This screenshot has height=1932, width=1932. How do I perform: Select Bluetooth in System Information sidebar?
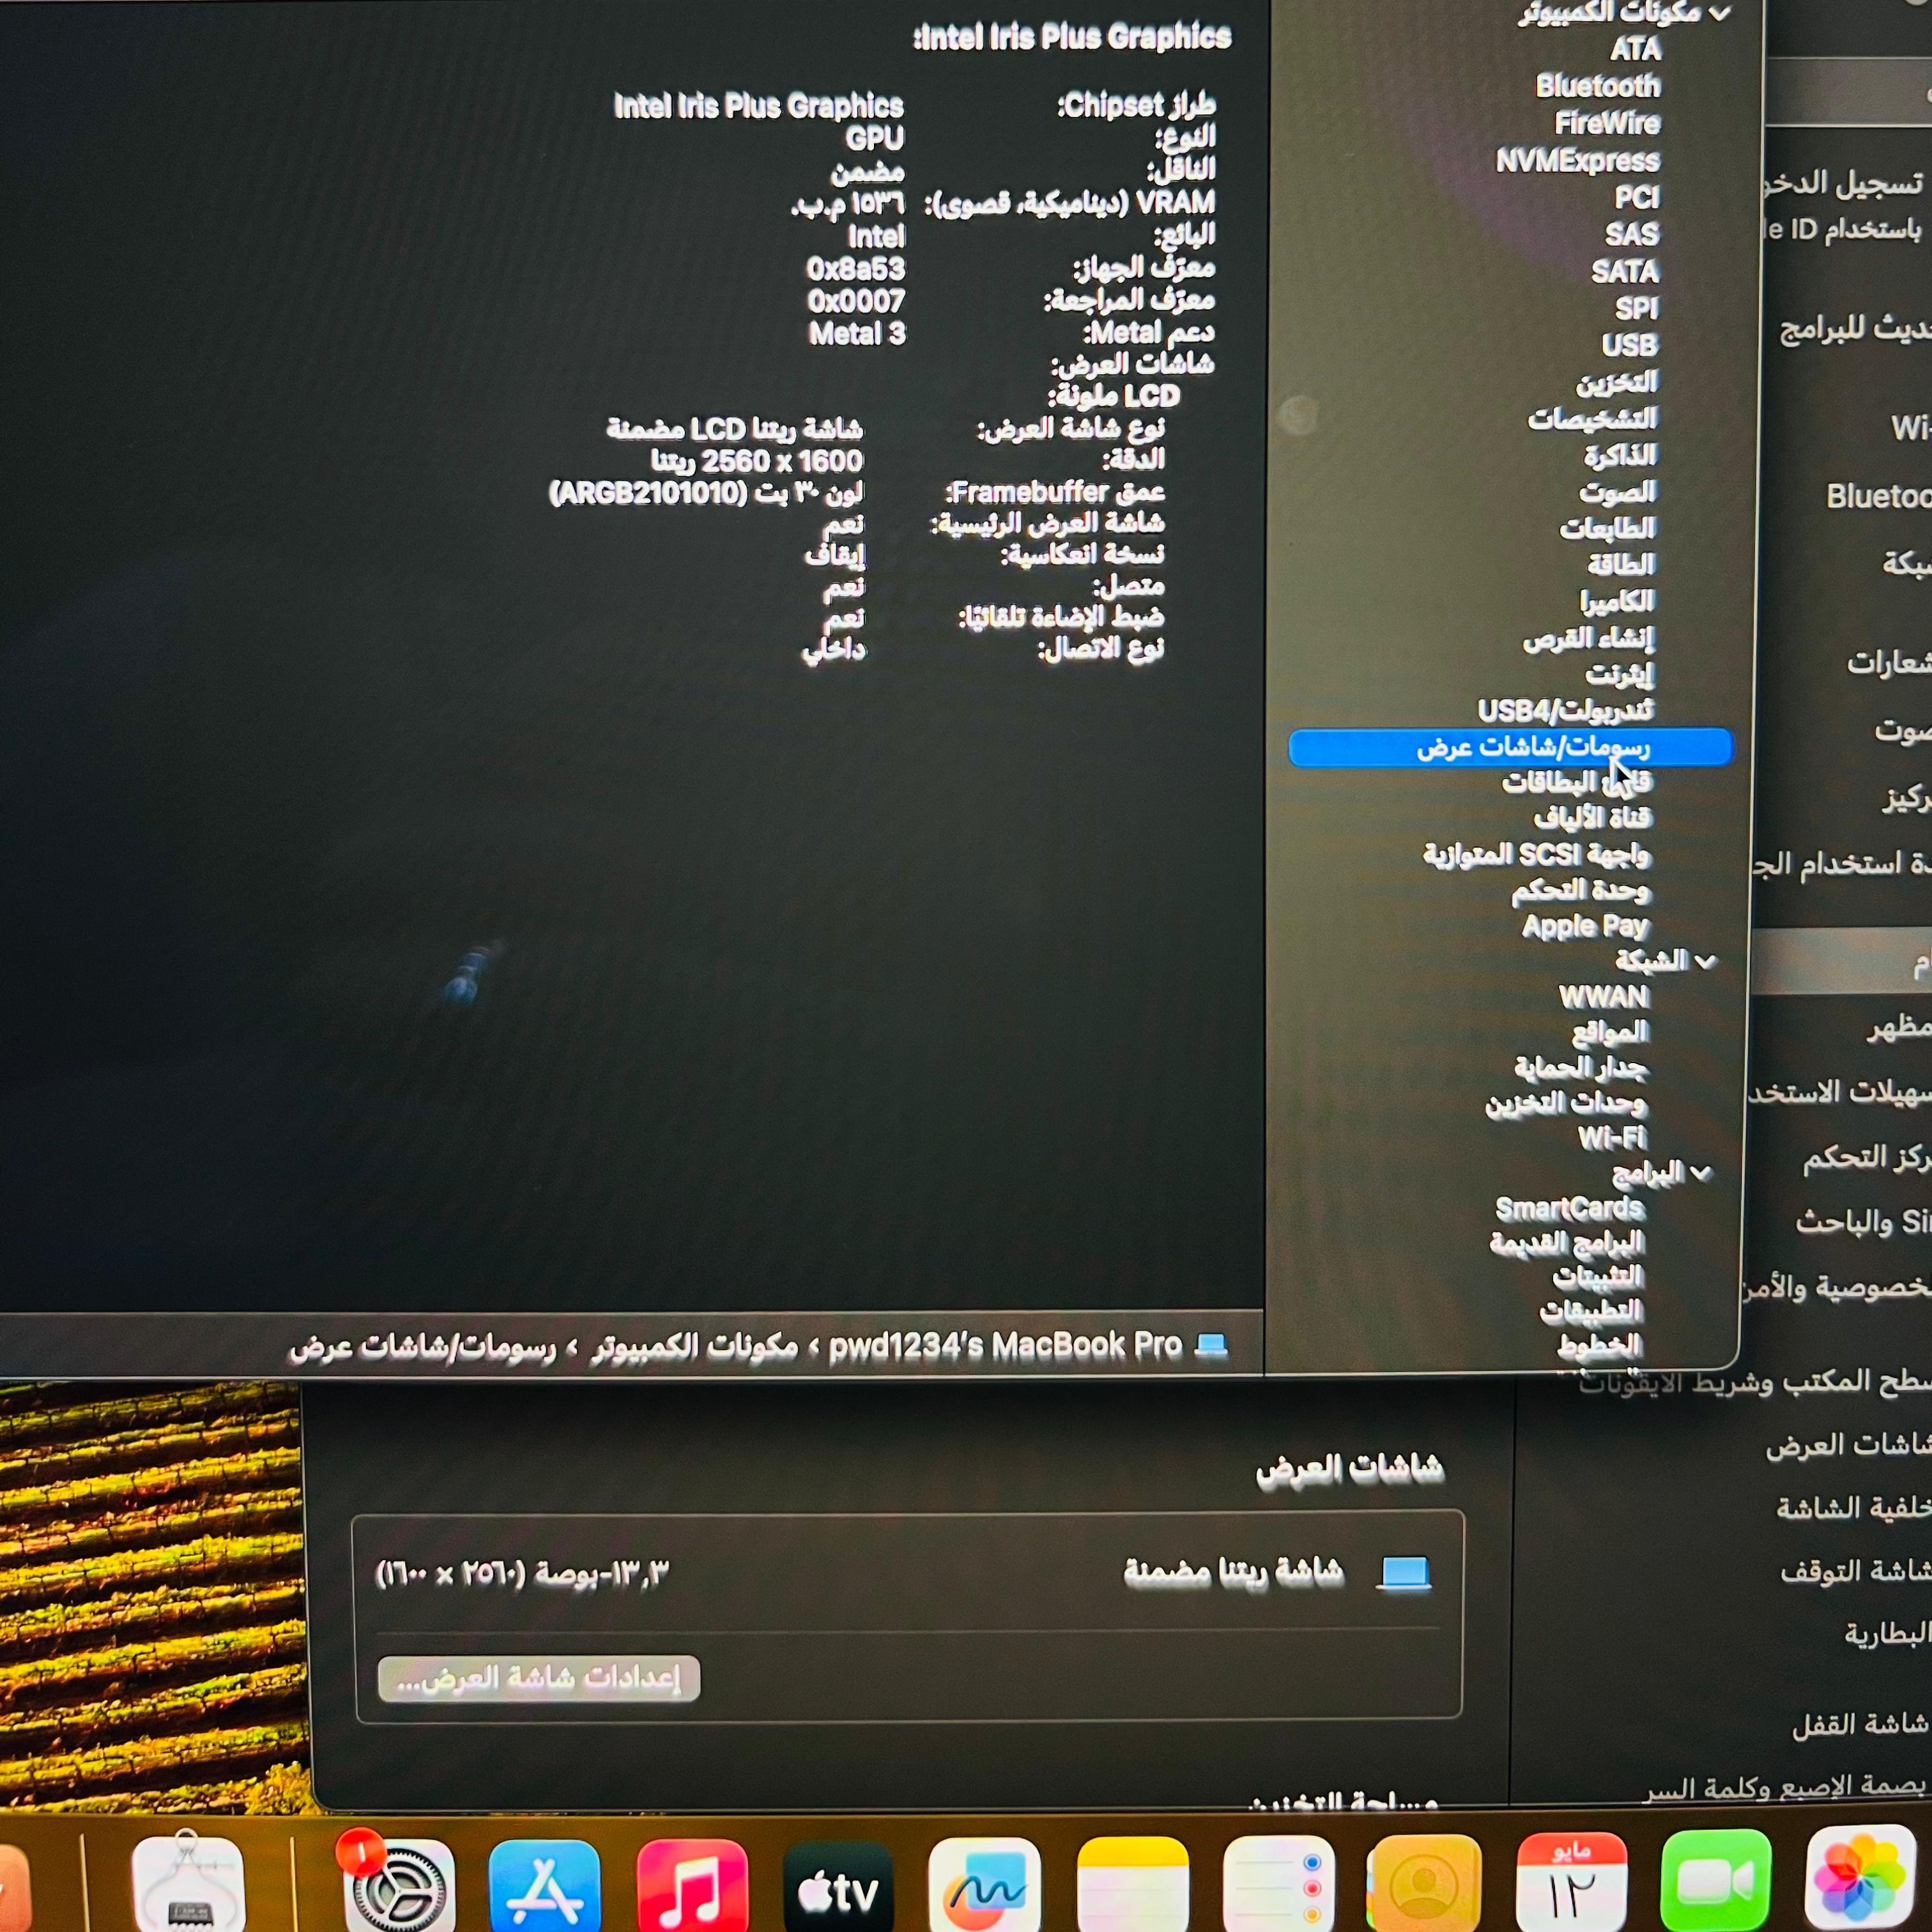point(1598,86)
